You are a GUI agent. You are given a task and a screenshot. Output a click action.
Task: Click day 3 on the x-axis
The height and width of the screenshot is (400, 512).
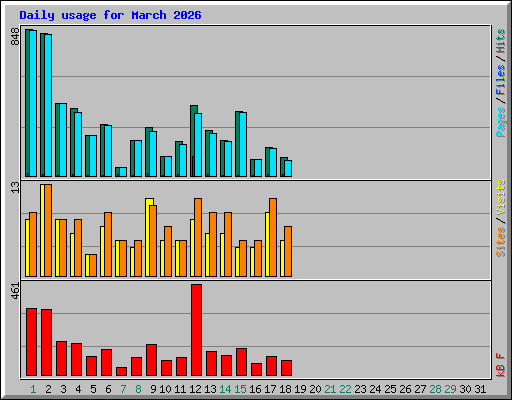(63, 389)
